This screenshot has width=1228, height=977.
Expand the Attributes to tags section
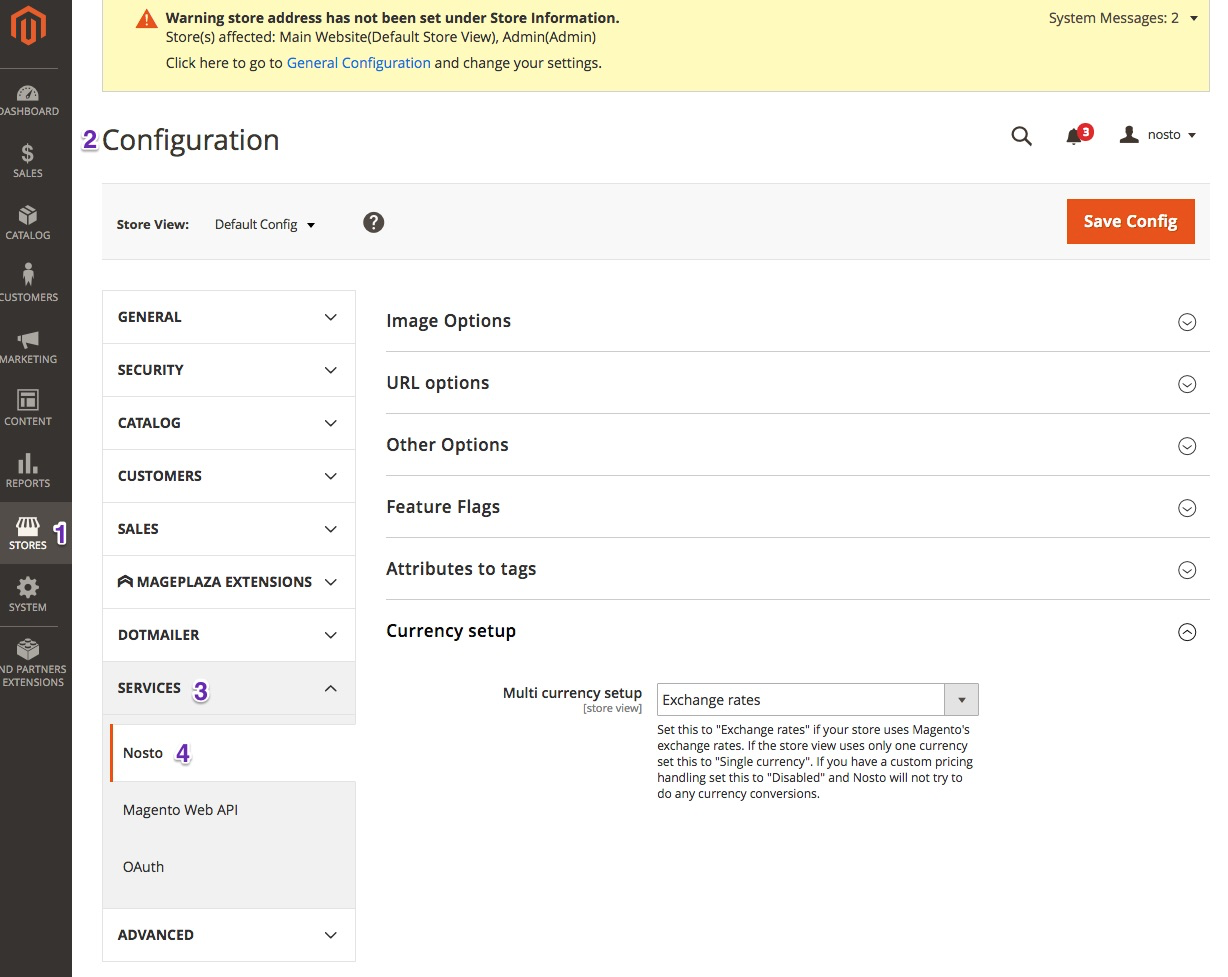click(797, 569)
